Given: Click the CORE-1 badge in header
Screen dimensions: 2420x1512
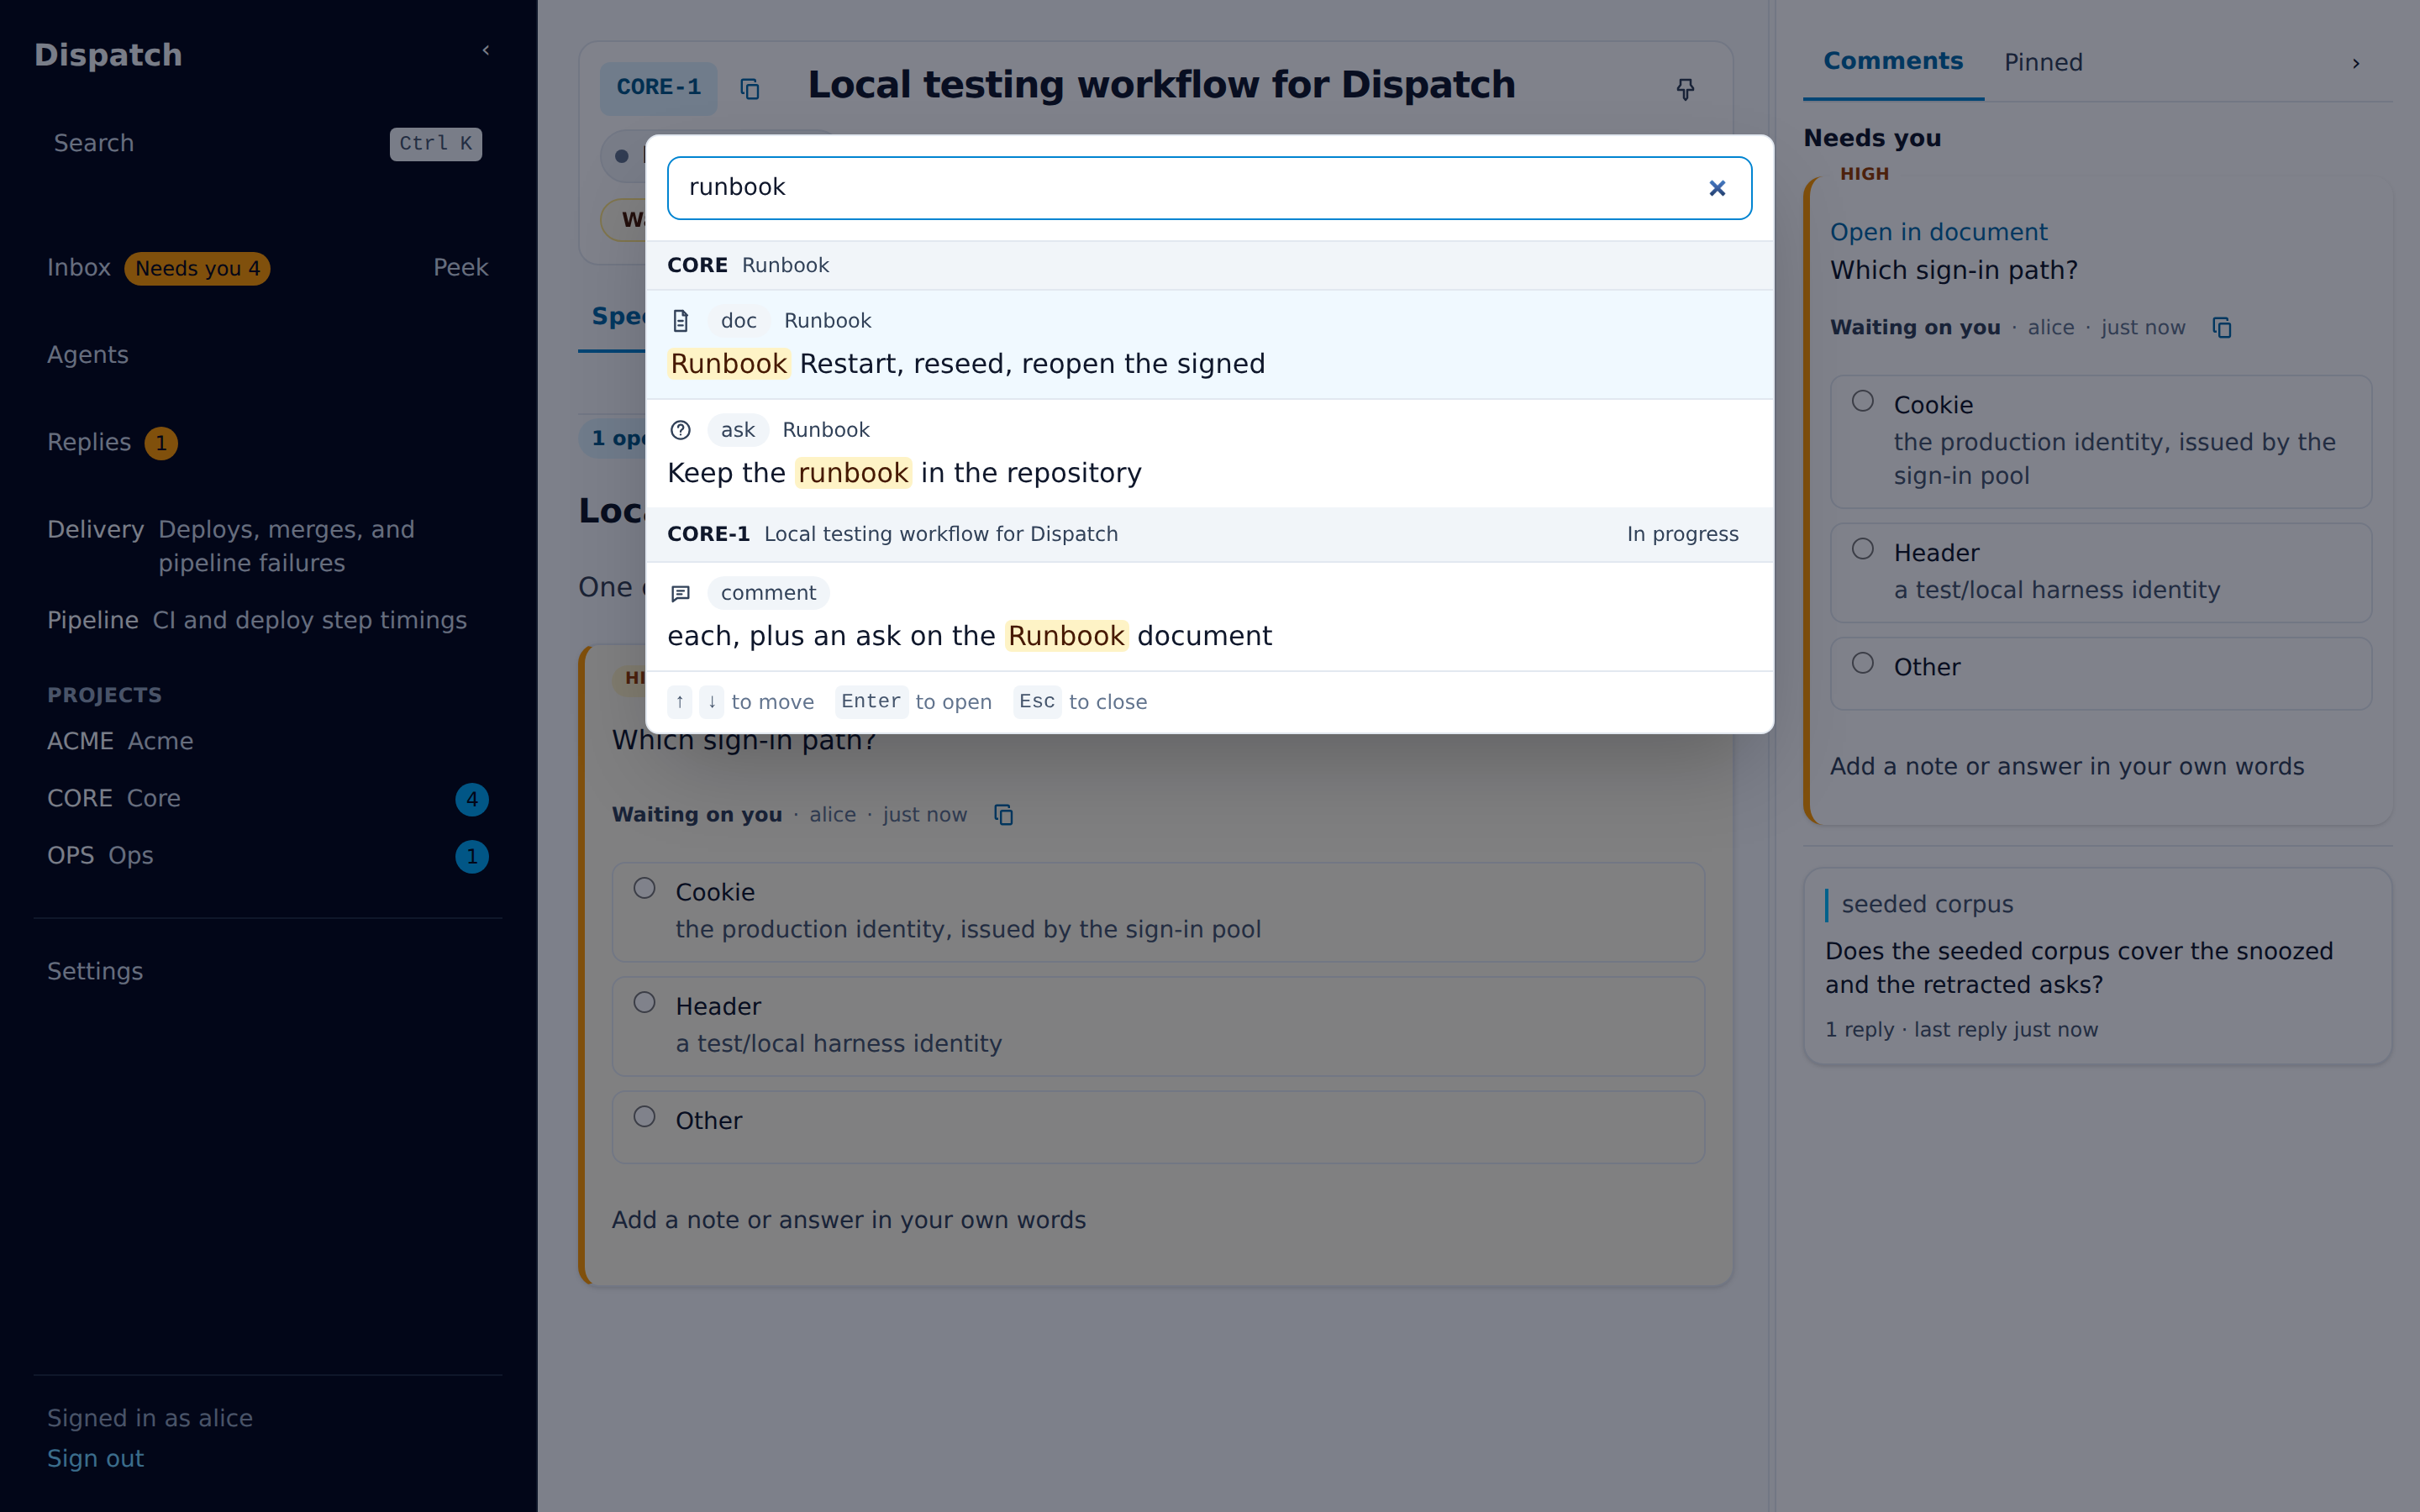Looking at the screenshot, I should pos(658,88).
